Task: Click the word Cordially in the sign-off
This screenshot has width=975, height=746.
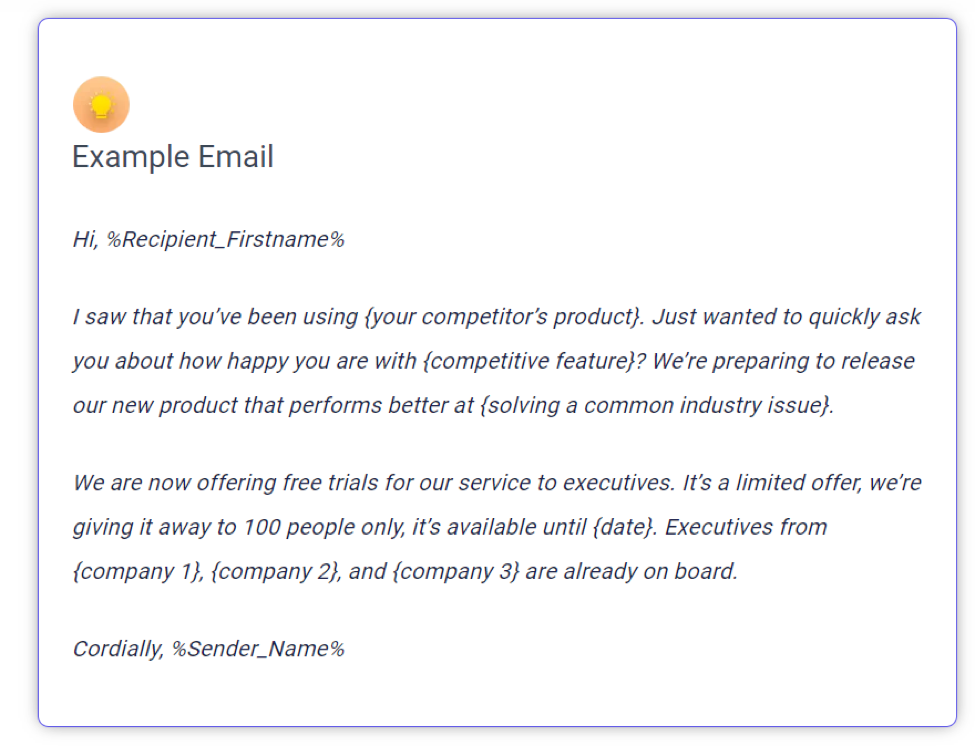Action: 116,649
